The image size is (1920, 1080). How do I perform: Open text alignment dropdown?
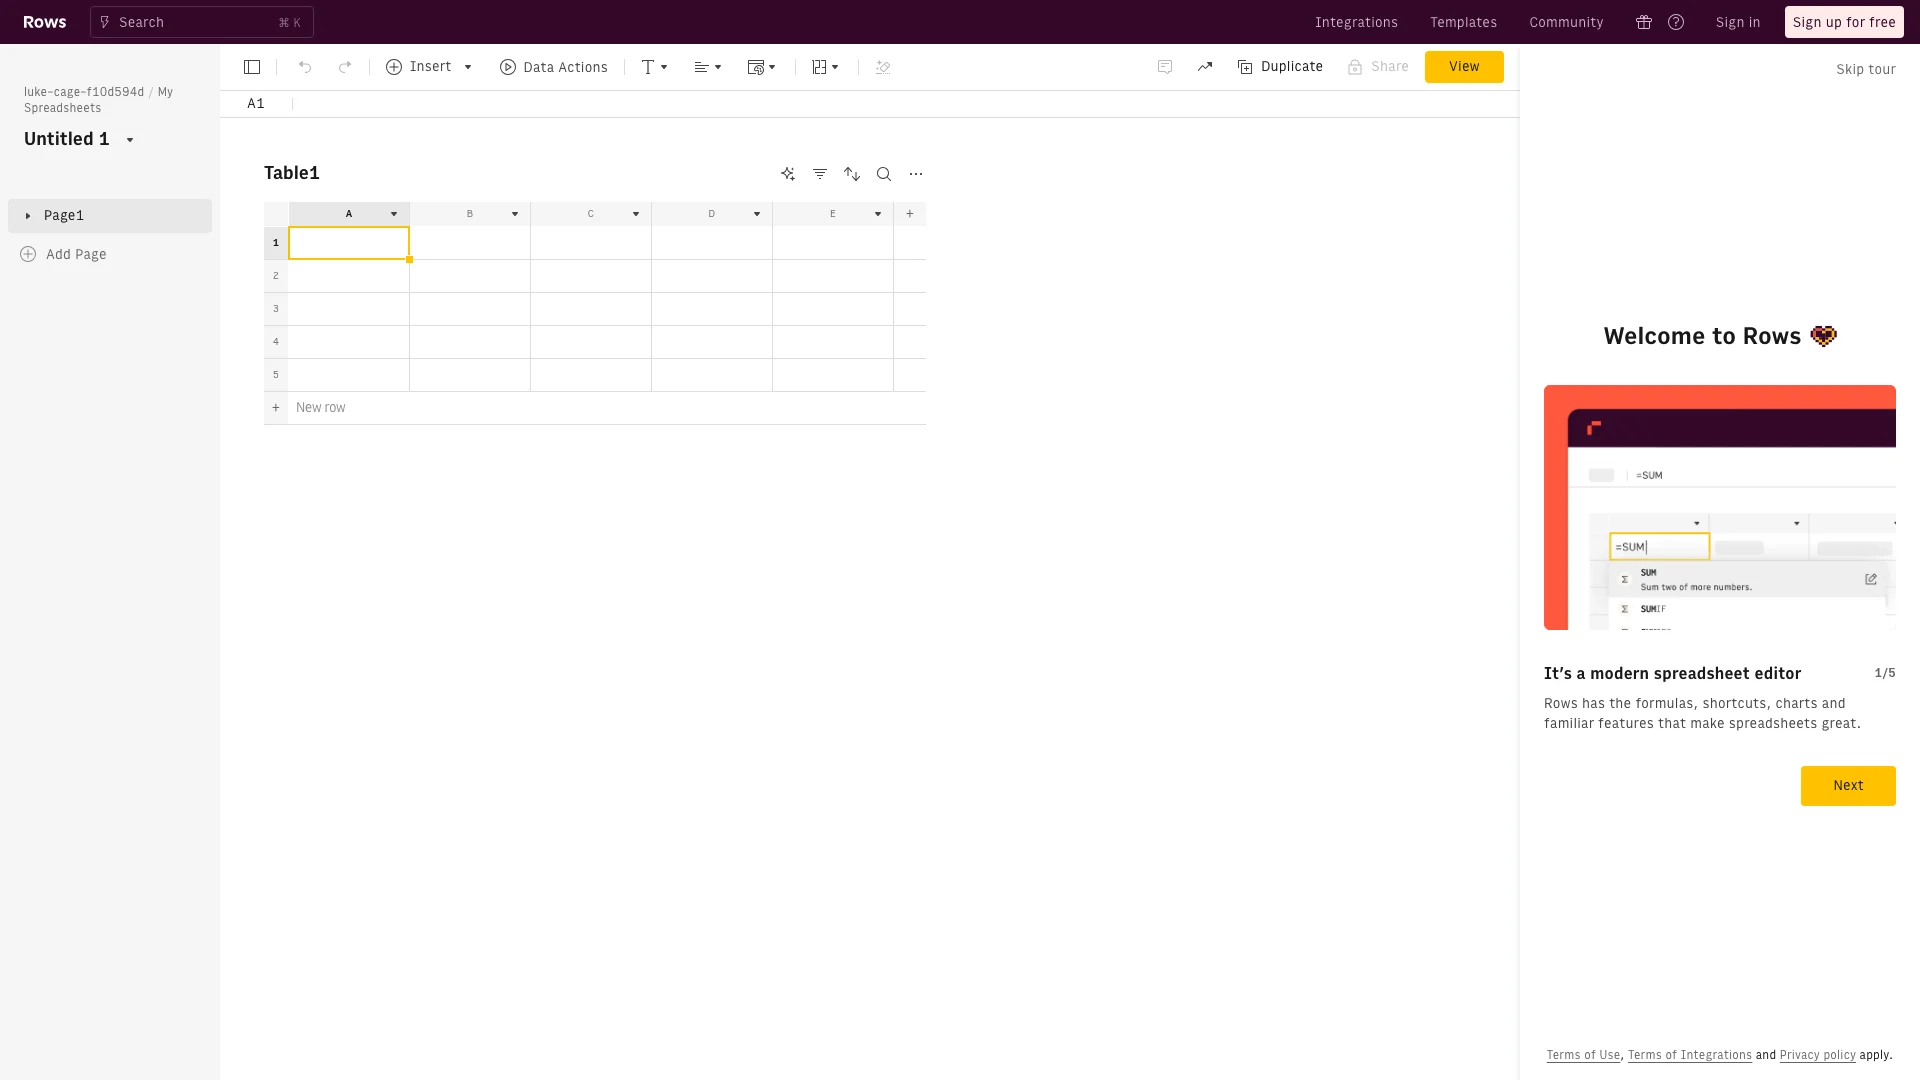pos(707,67)
